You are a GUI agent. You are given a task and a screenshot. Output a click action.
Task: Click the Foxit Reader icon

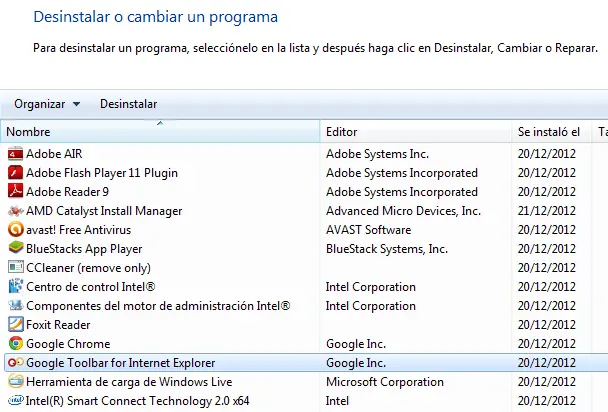click(x=15, y=325)
